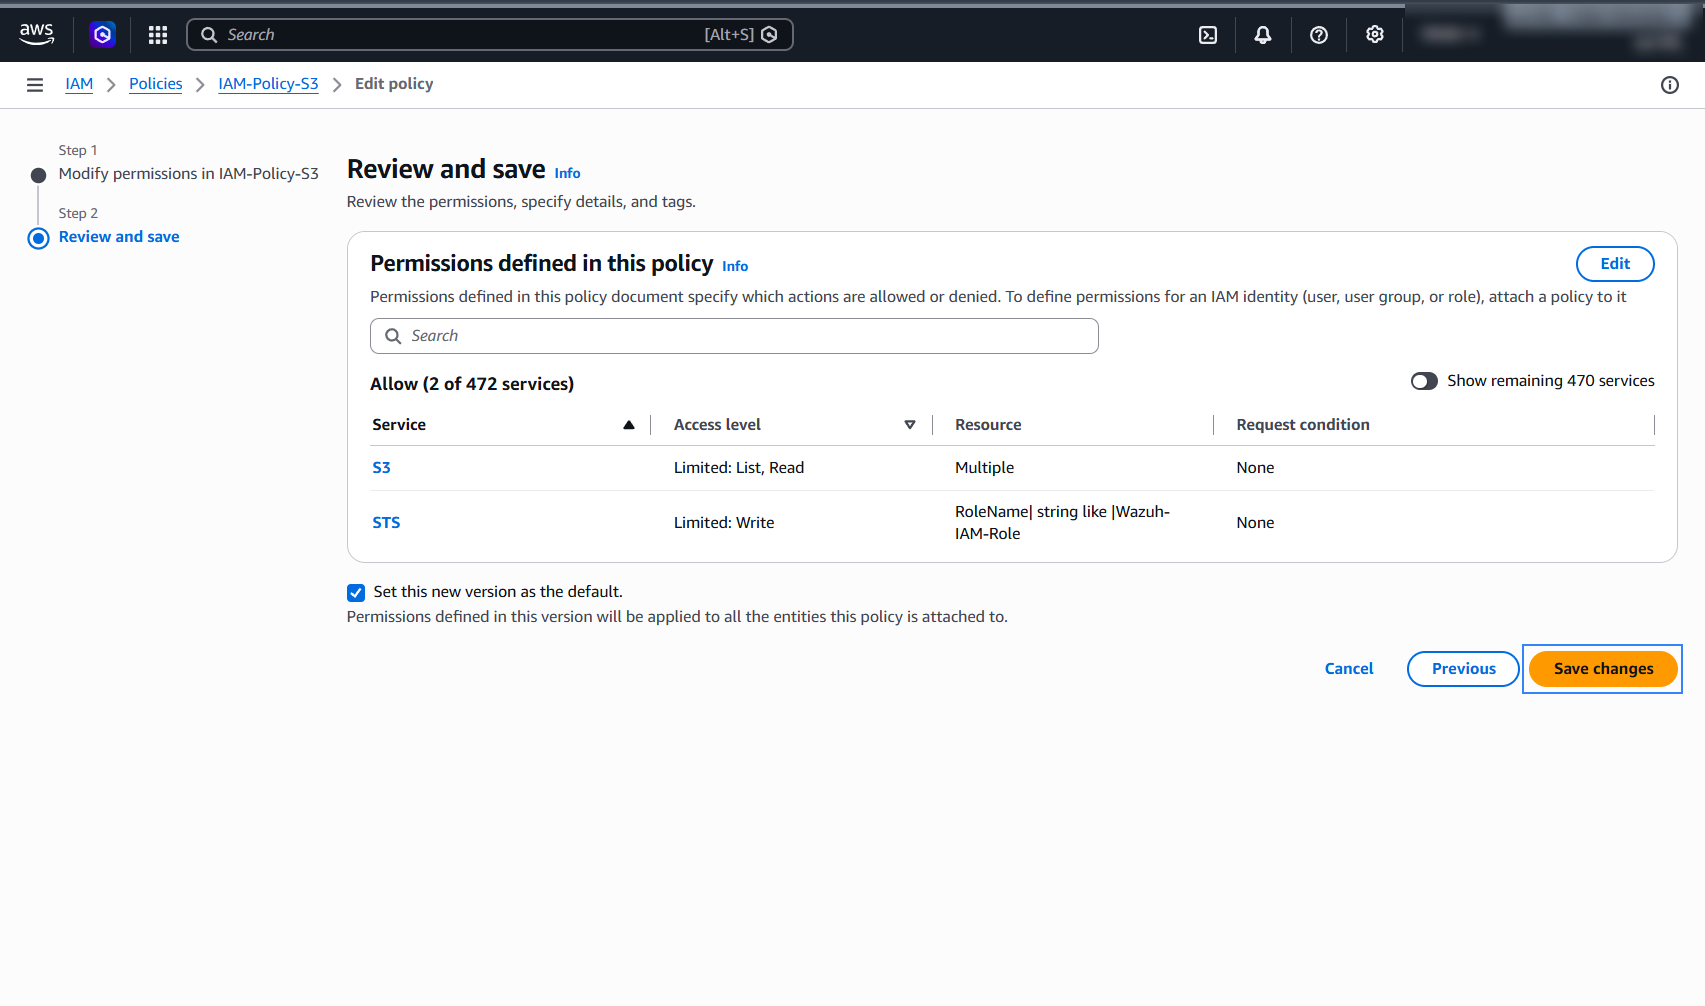Open Info link next to Review and save
This screenshot has height=1006, width=1705.
567,173
